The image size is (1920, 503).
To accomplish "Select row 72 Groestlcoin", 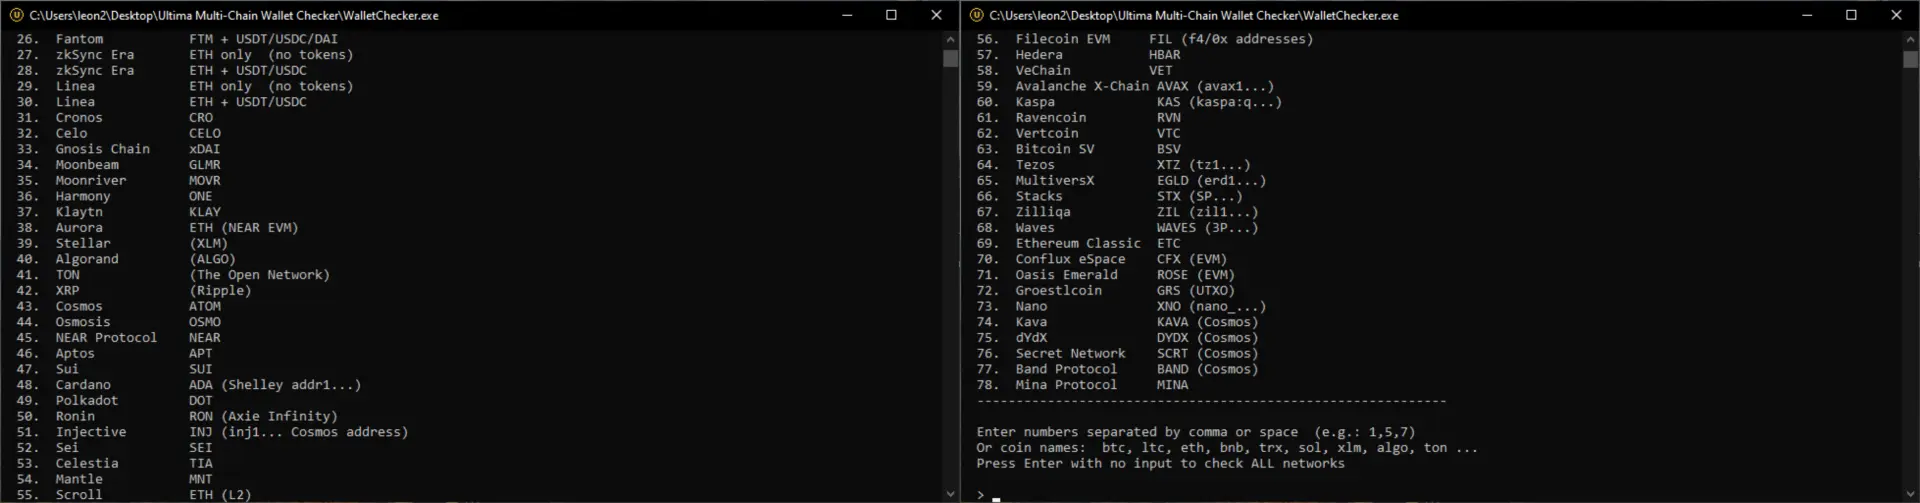I will click(1106, 290).
